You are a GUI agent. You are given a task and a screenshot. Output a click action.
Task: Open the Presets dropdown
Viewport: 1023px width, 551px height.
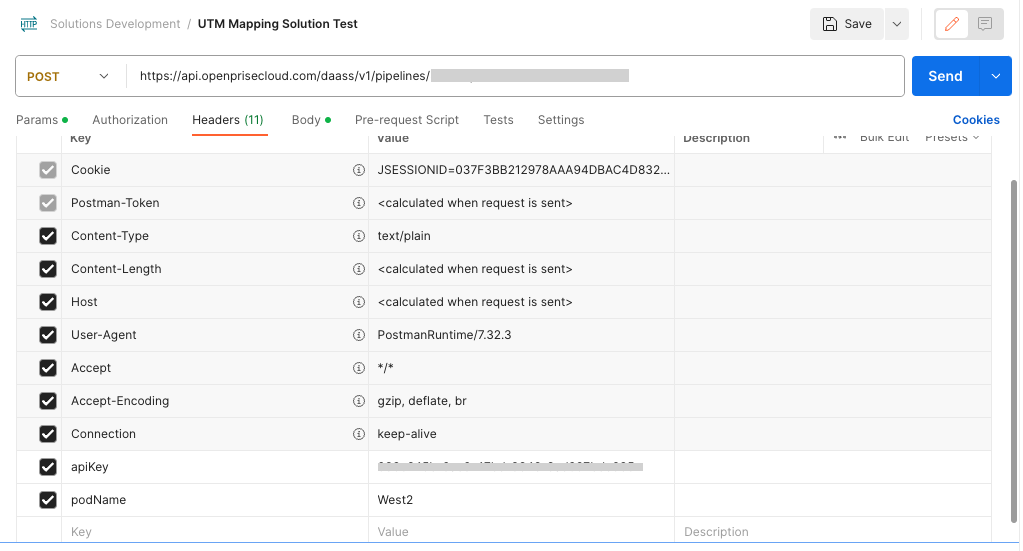(952, 138)
